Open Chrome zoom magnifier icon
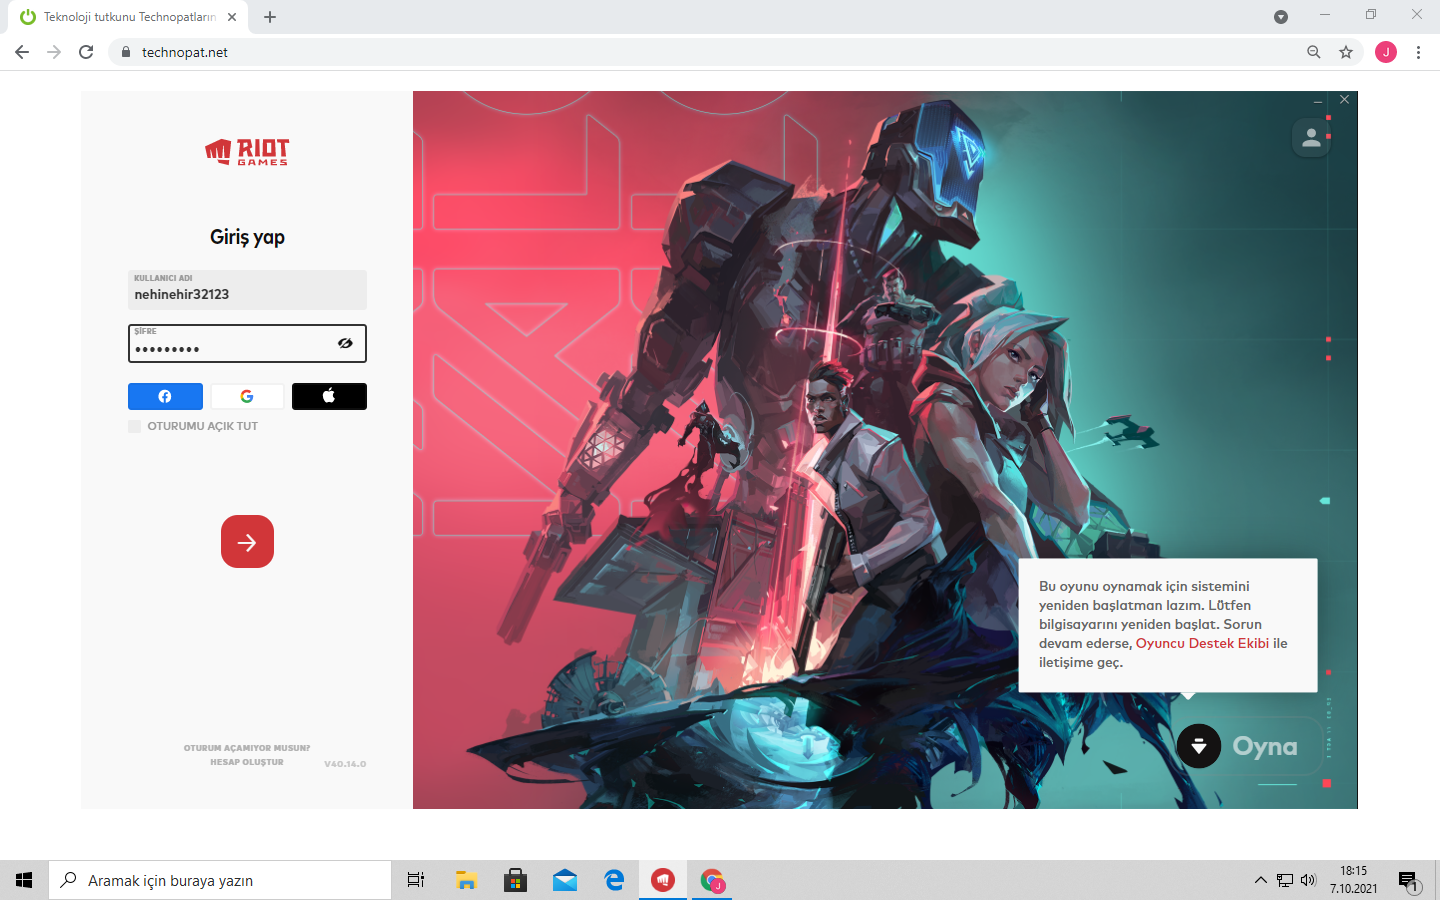The image size is (1440, 900). [1314, 52]
